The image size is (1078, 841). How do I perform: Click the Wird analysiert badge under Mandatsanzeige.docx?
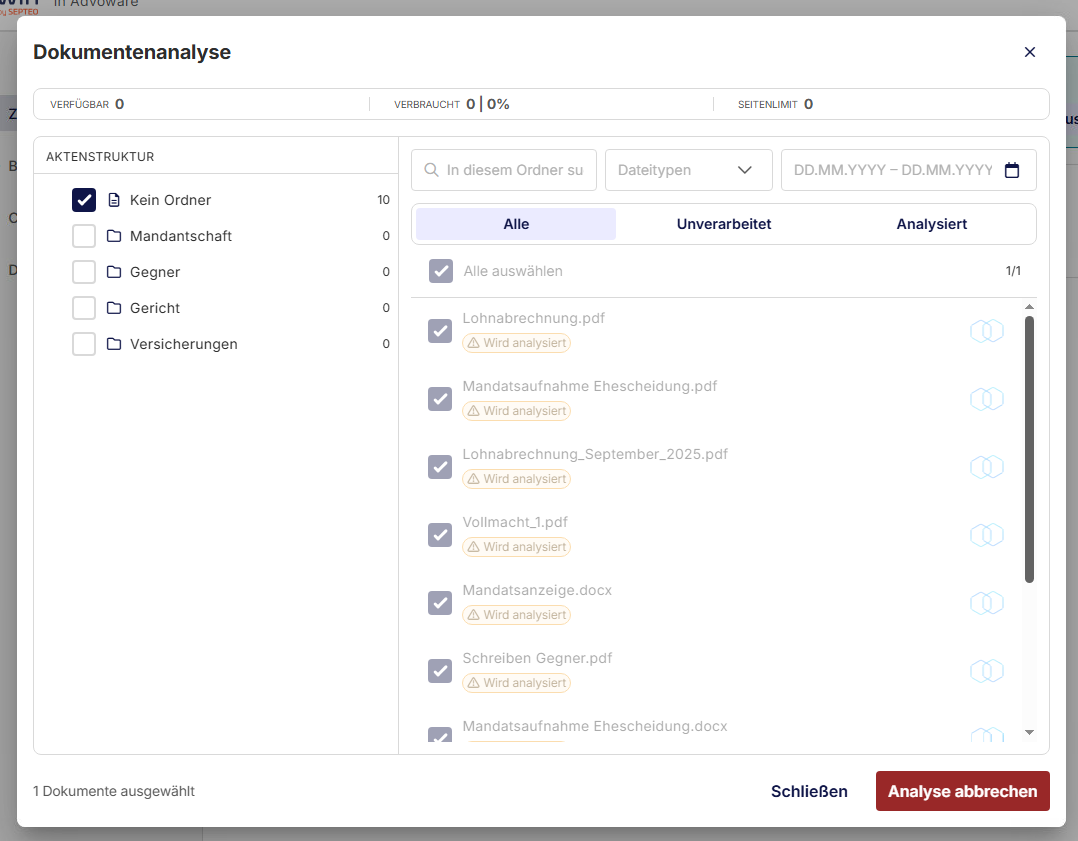click(x=516, y=615)
